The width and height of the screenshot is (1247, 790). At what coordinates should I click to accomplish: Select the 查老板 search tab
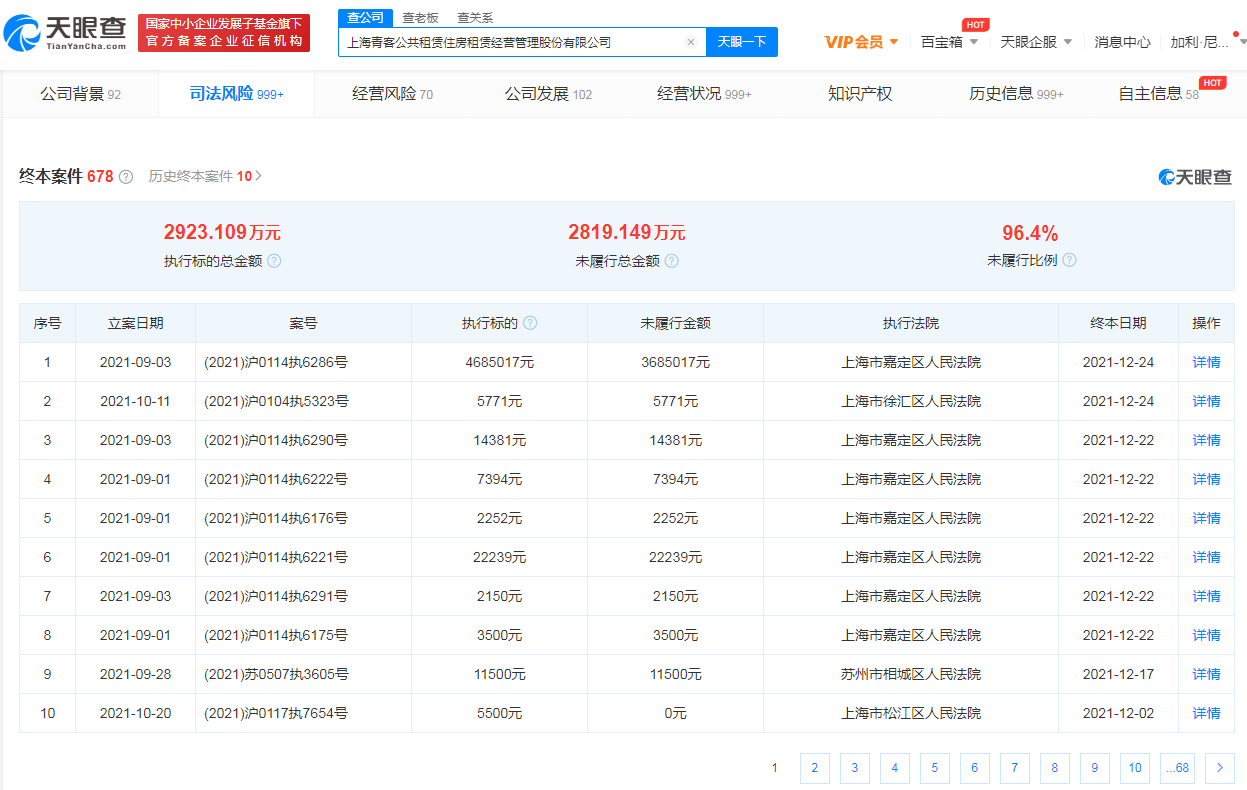(x=420, y=18)
